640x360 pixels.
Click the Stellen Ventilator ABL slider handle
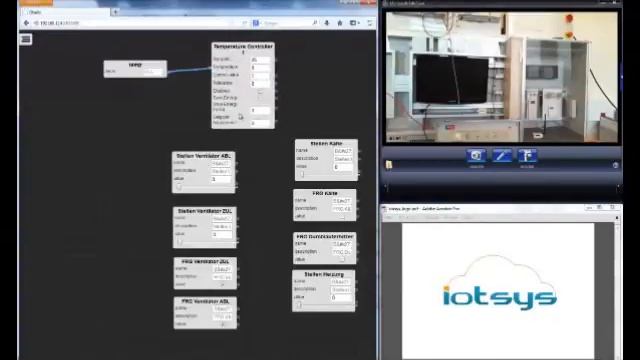179,187
